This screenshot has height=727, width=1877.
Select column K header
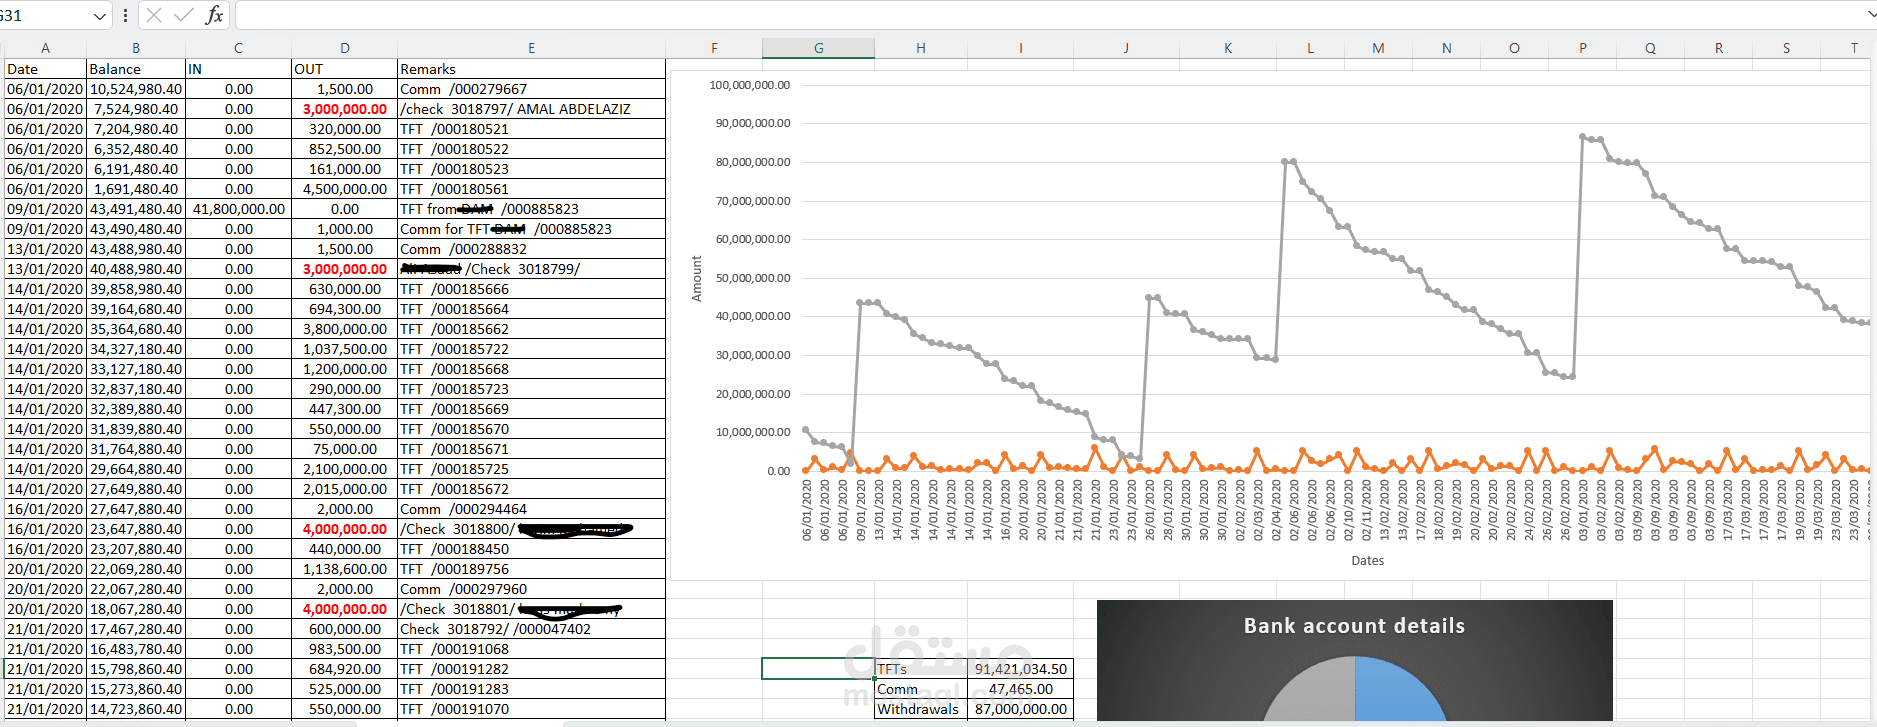[1228, 48]
